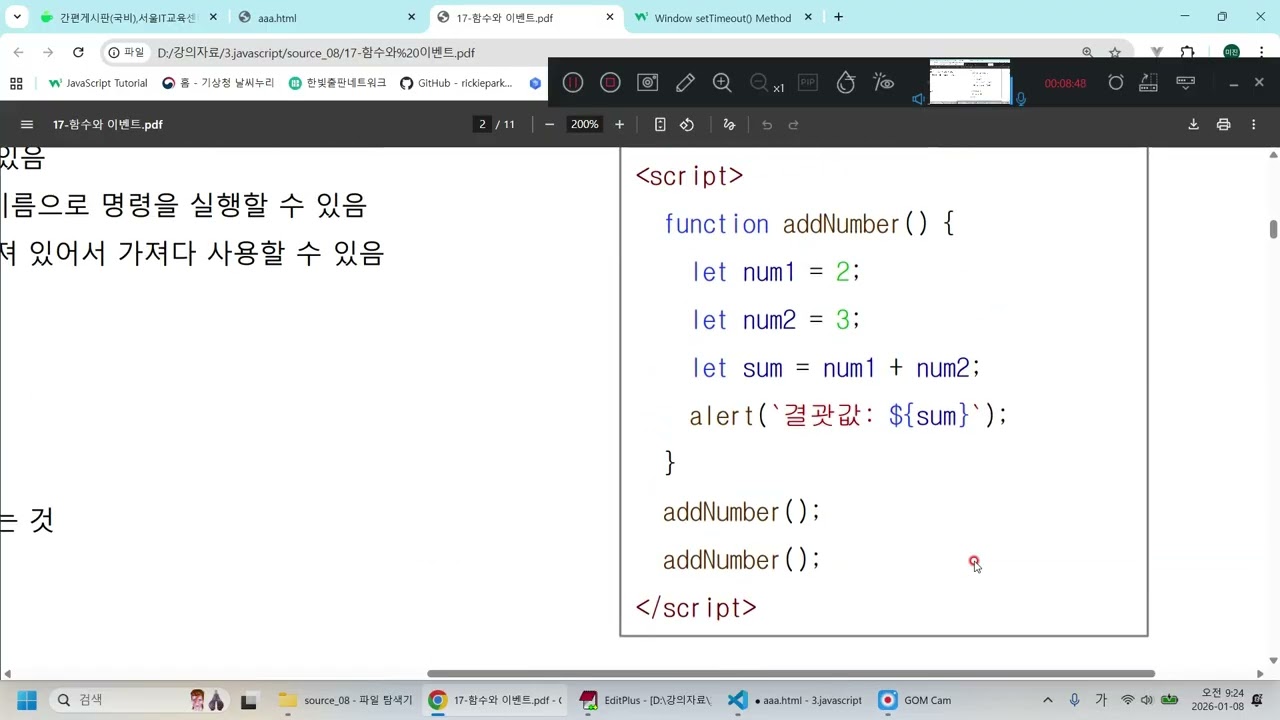Pause the GOM Cam recording
The width and height of the screenshot is (1280, 720).
(573, 83)
